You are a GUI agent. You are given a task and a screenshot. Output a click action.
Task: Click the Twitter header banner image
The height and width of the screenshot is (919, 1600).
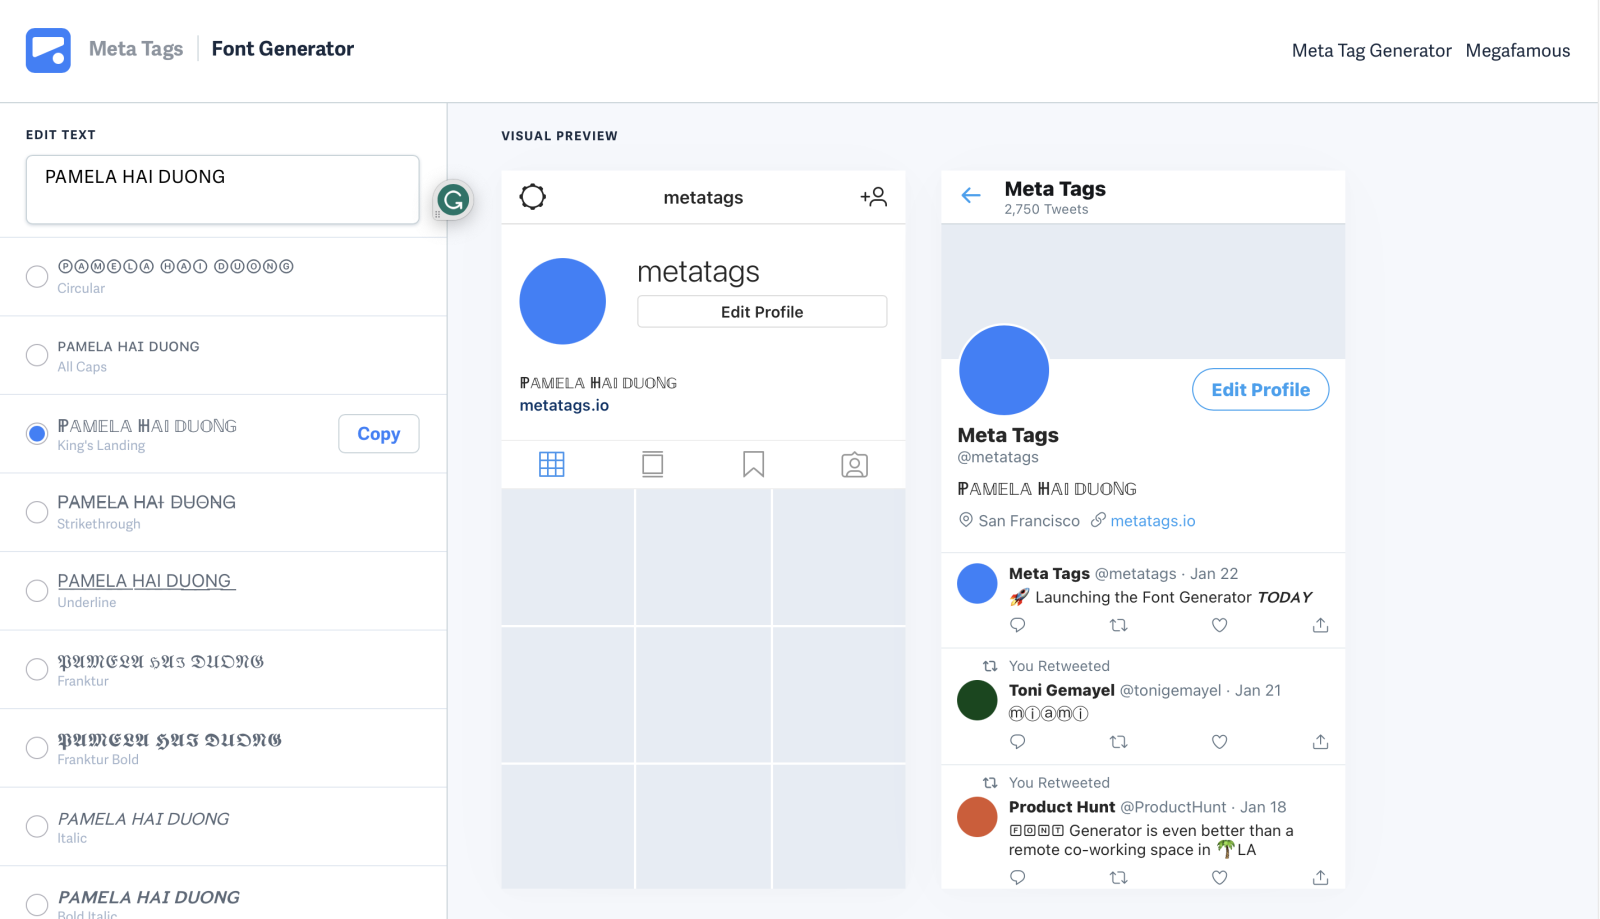pyautogui.click(x=1143, y=291)
